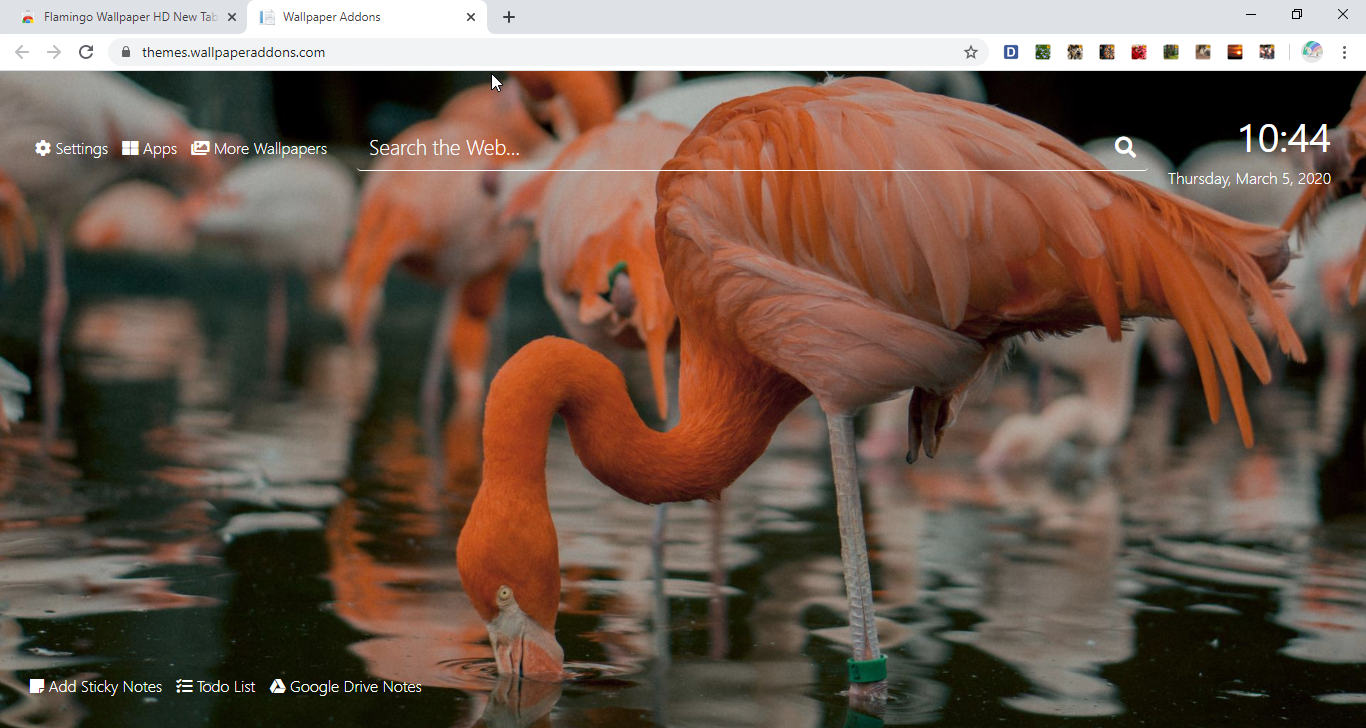Click the orange sunset wallpaper extension icon

[x=1235, y=52]
